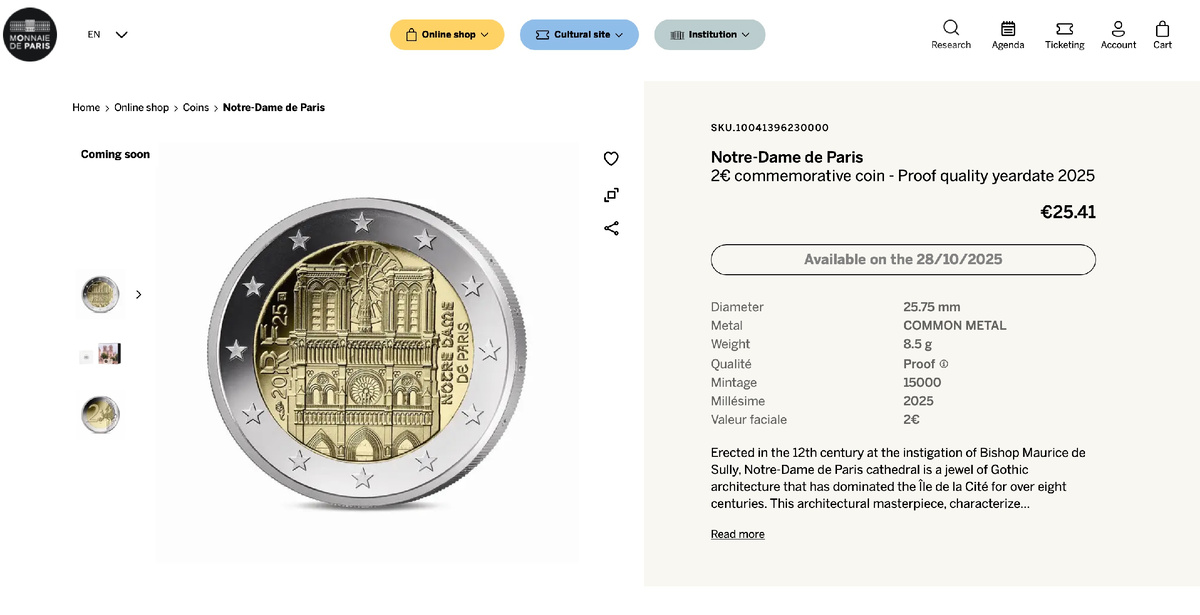Screen dimensions: 1200x615
Task: Open the Research search icon
Action: 950,27
